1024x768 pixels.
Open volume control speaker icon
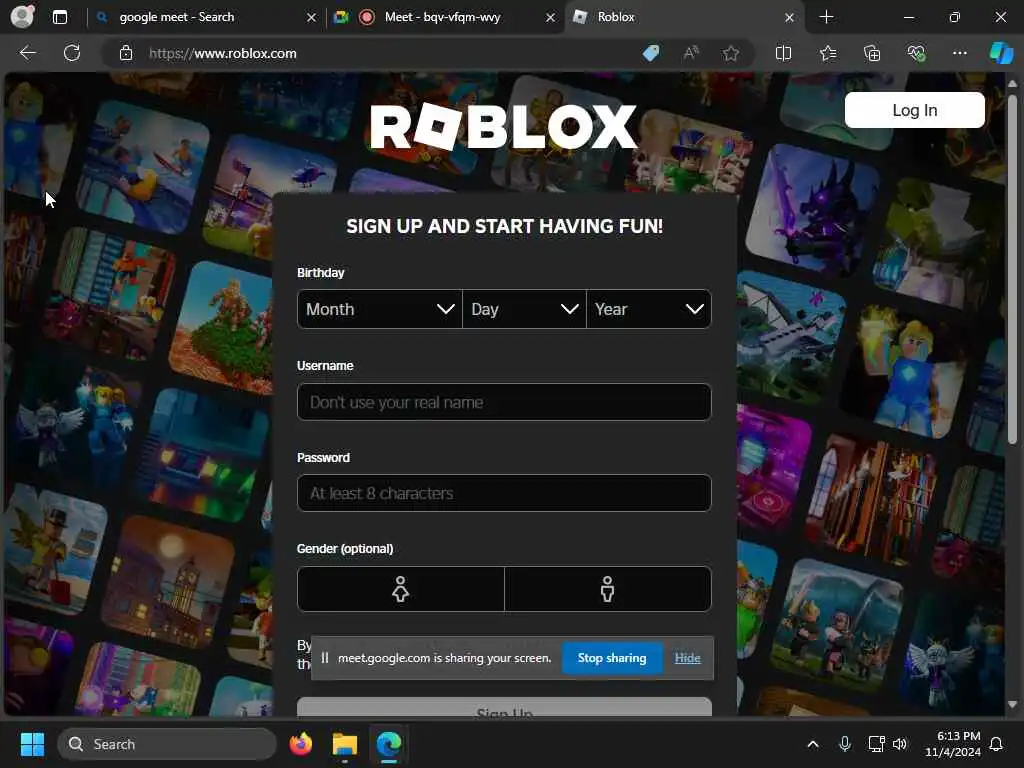900,744
